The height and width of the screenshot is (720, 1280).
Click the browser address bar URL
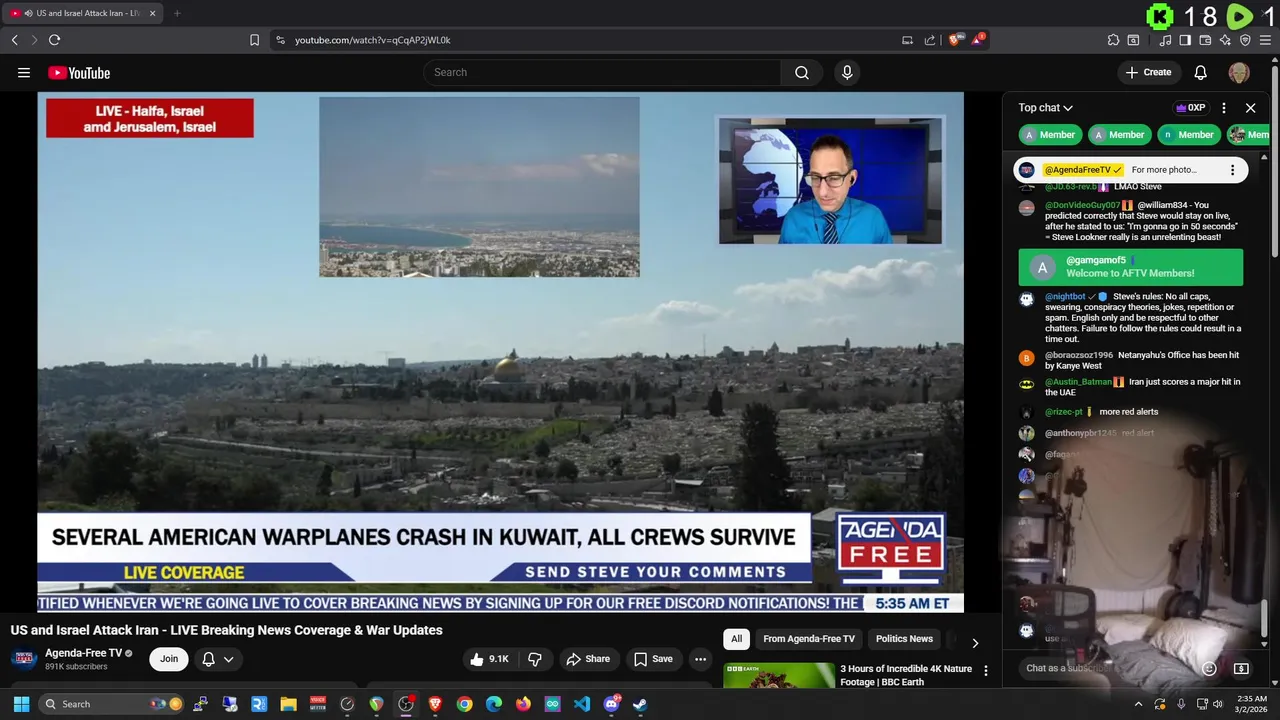click(373, 40)
